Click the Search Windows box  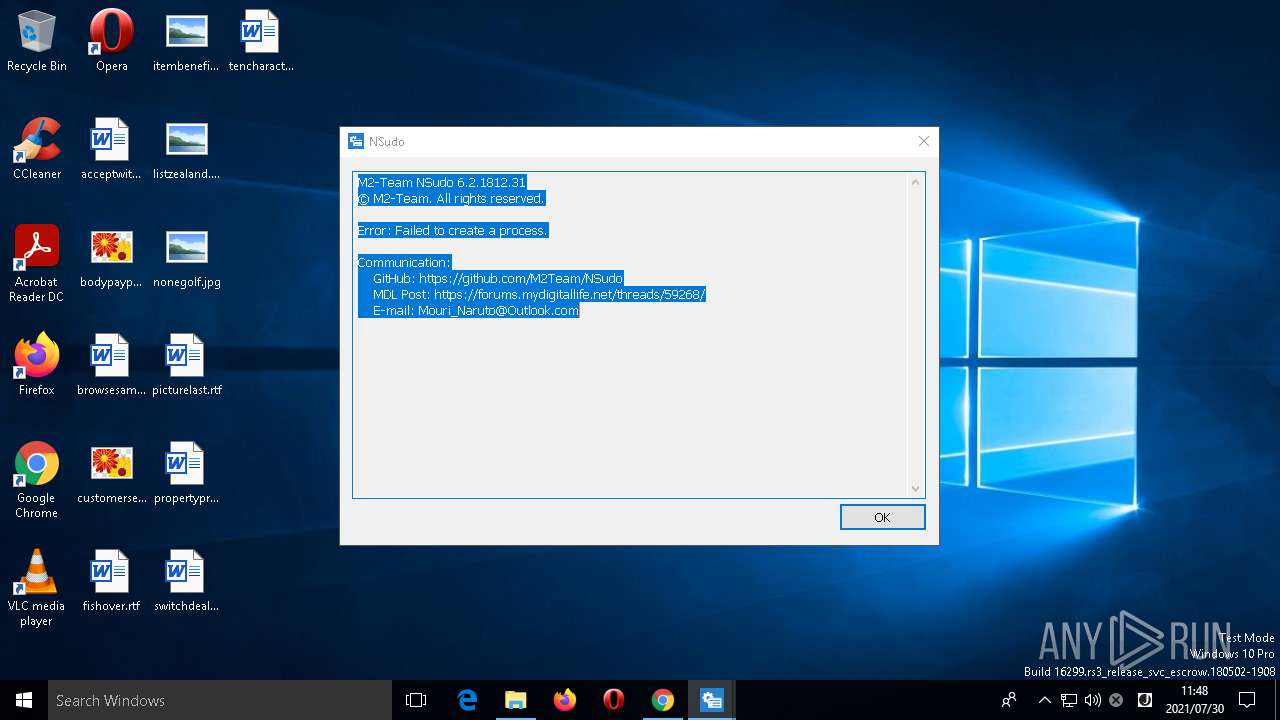(x=220, y=700)
